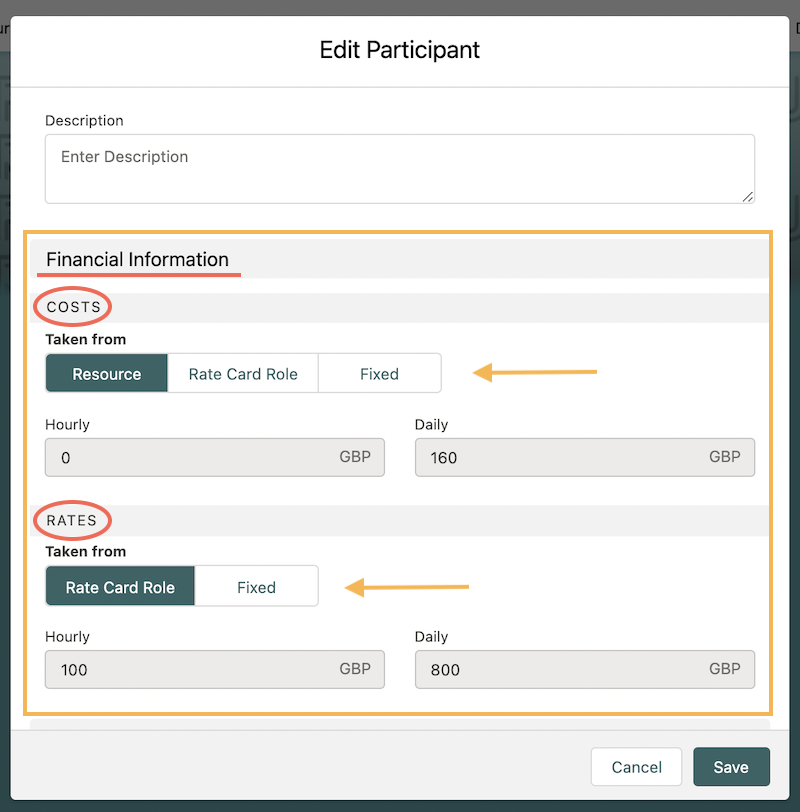Click the GBP suffix in Hourly rate
The width and height of the screenshot is (800, 812).
(355, 669)
